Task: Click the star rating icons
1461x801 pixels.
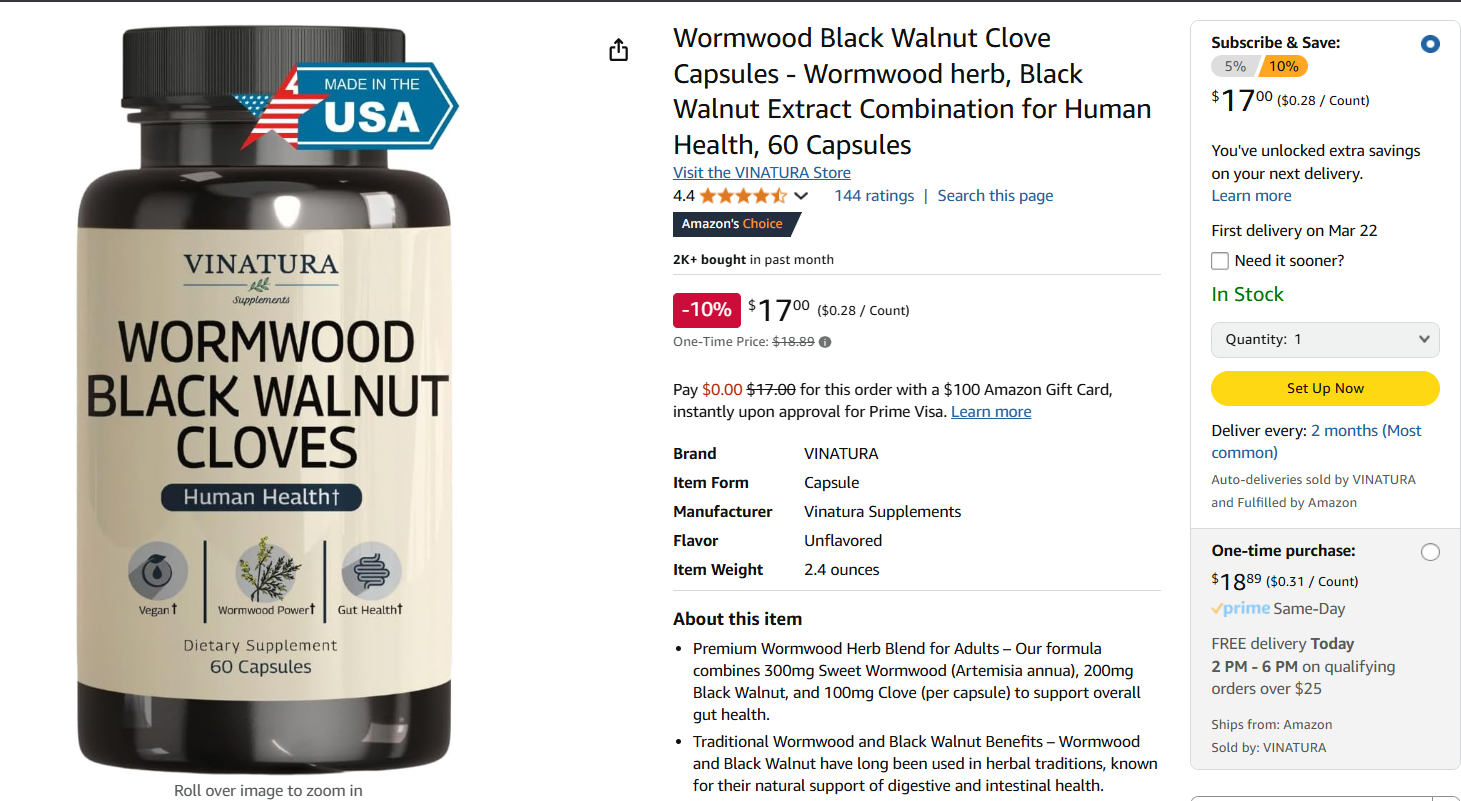Action: (x=743, y=196)
